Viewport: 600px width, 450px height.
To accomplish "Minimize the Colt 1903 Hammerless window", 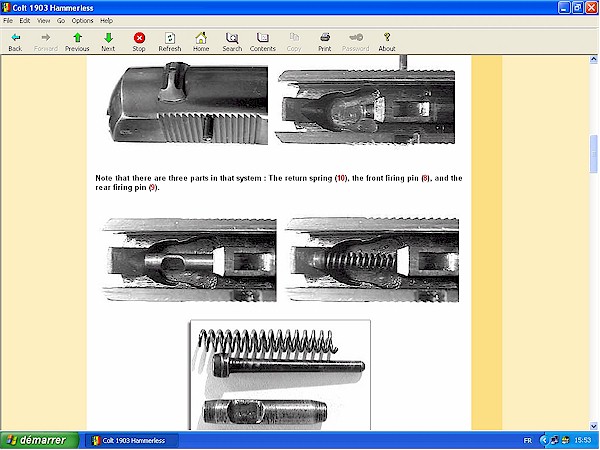I will coord(564,7).
